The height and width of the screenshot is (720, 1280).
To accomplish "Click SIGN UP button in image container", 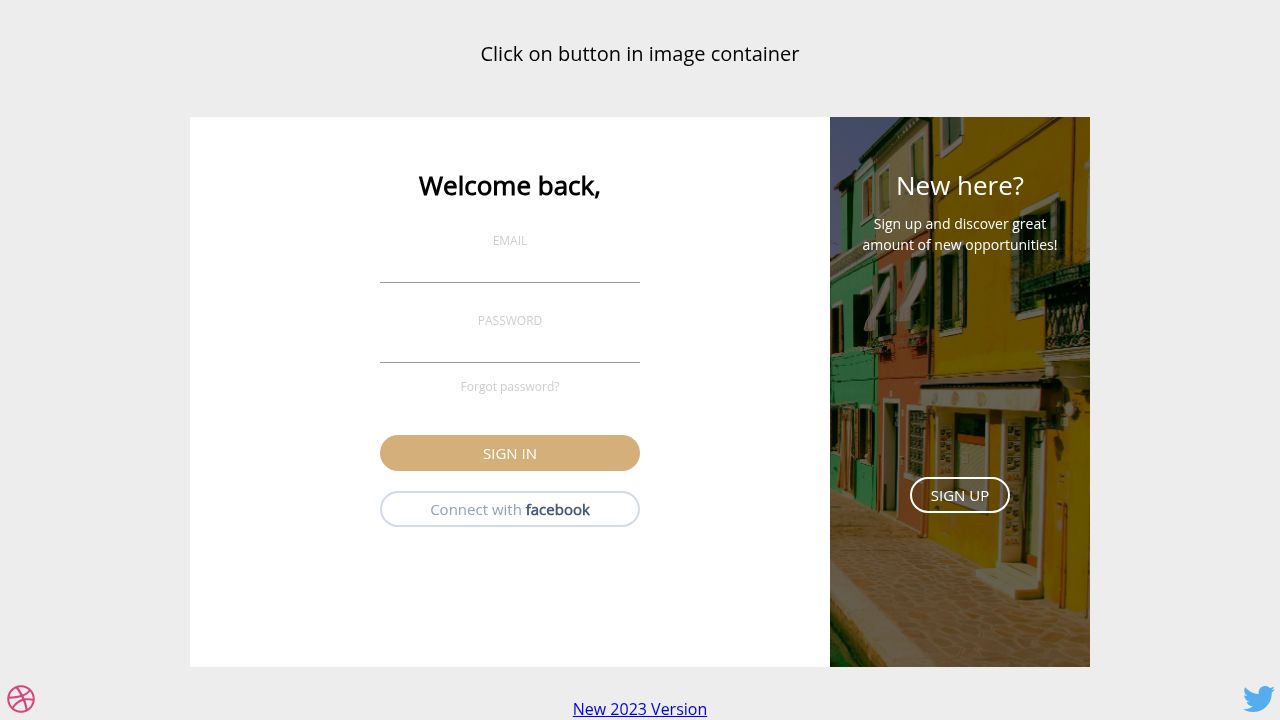I will 960,495.
